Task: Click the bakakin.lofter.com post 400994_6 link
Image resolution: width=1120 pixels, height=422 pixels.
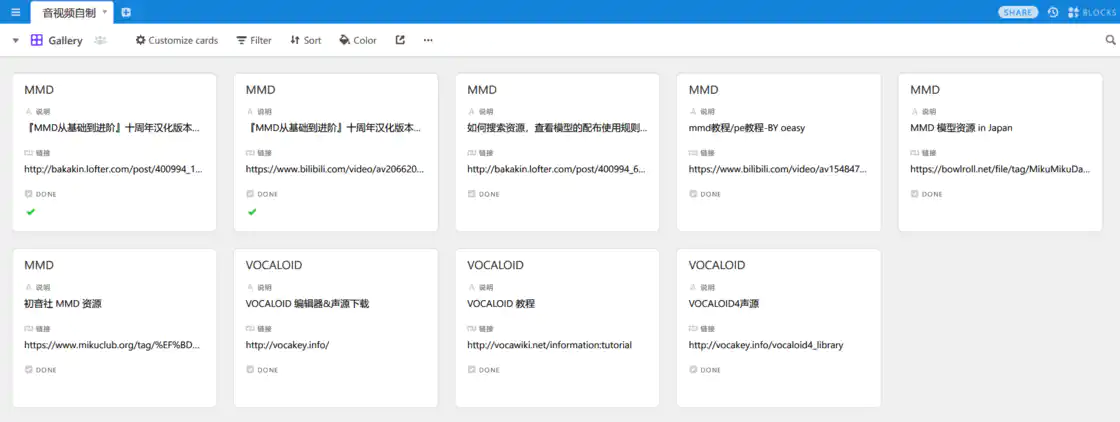Action: coord(557,170)
